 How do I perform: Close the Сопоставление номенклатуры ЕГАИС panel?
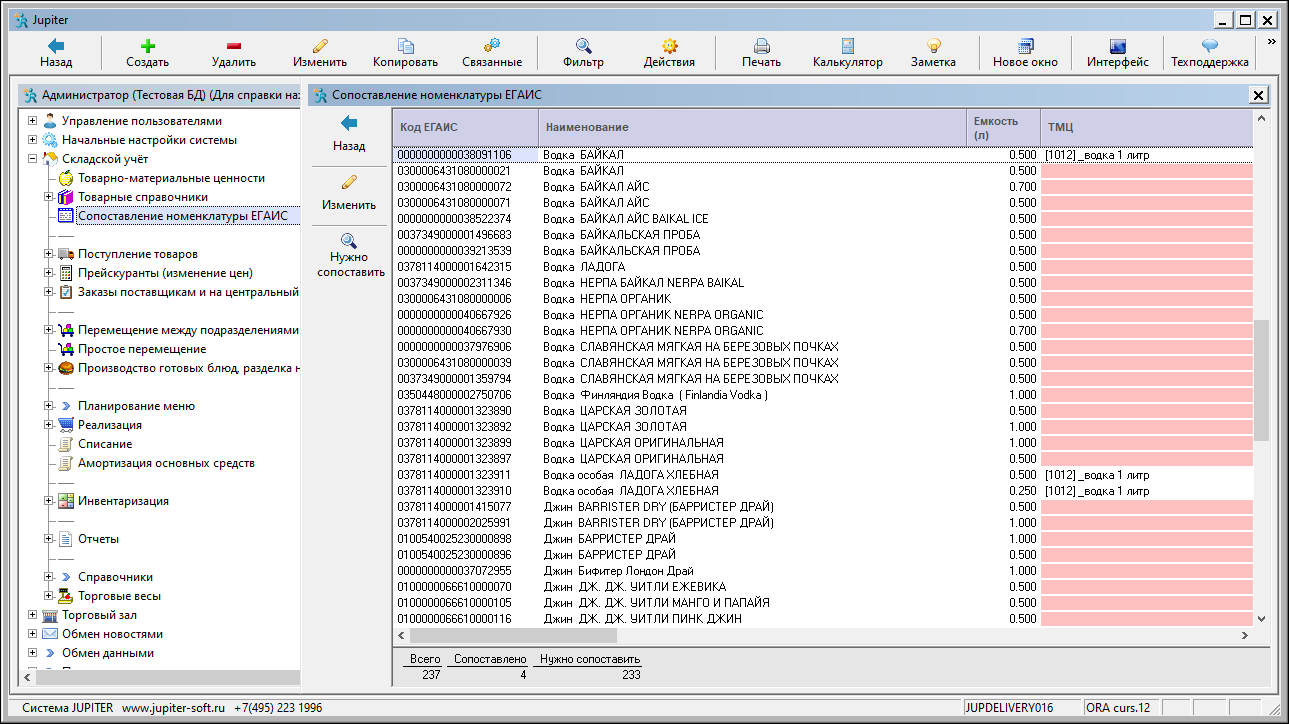pos(1258,95)
